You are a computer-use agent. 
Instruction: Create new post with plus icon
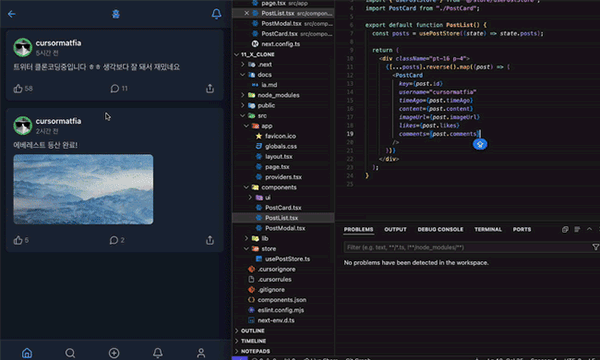(114, 353)
